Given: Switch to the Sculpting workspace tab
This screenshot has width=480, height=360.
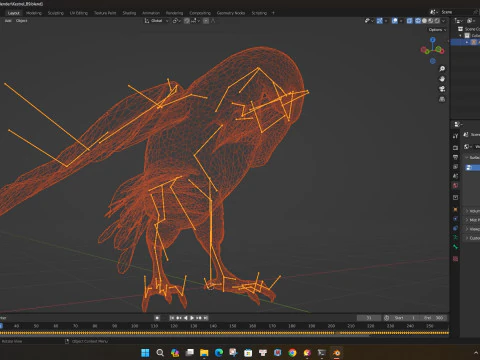Looking at the screenshot, I should [56, 13].
